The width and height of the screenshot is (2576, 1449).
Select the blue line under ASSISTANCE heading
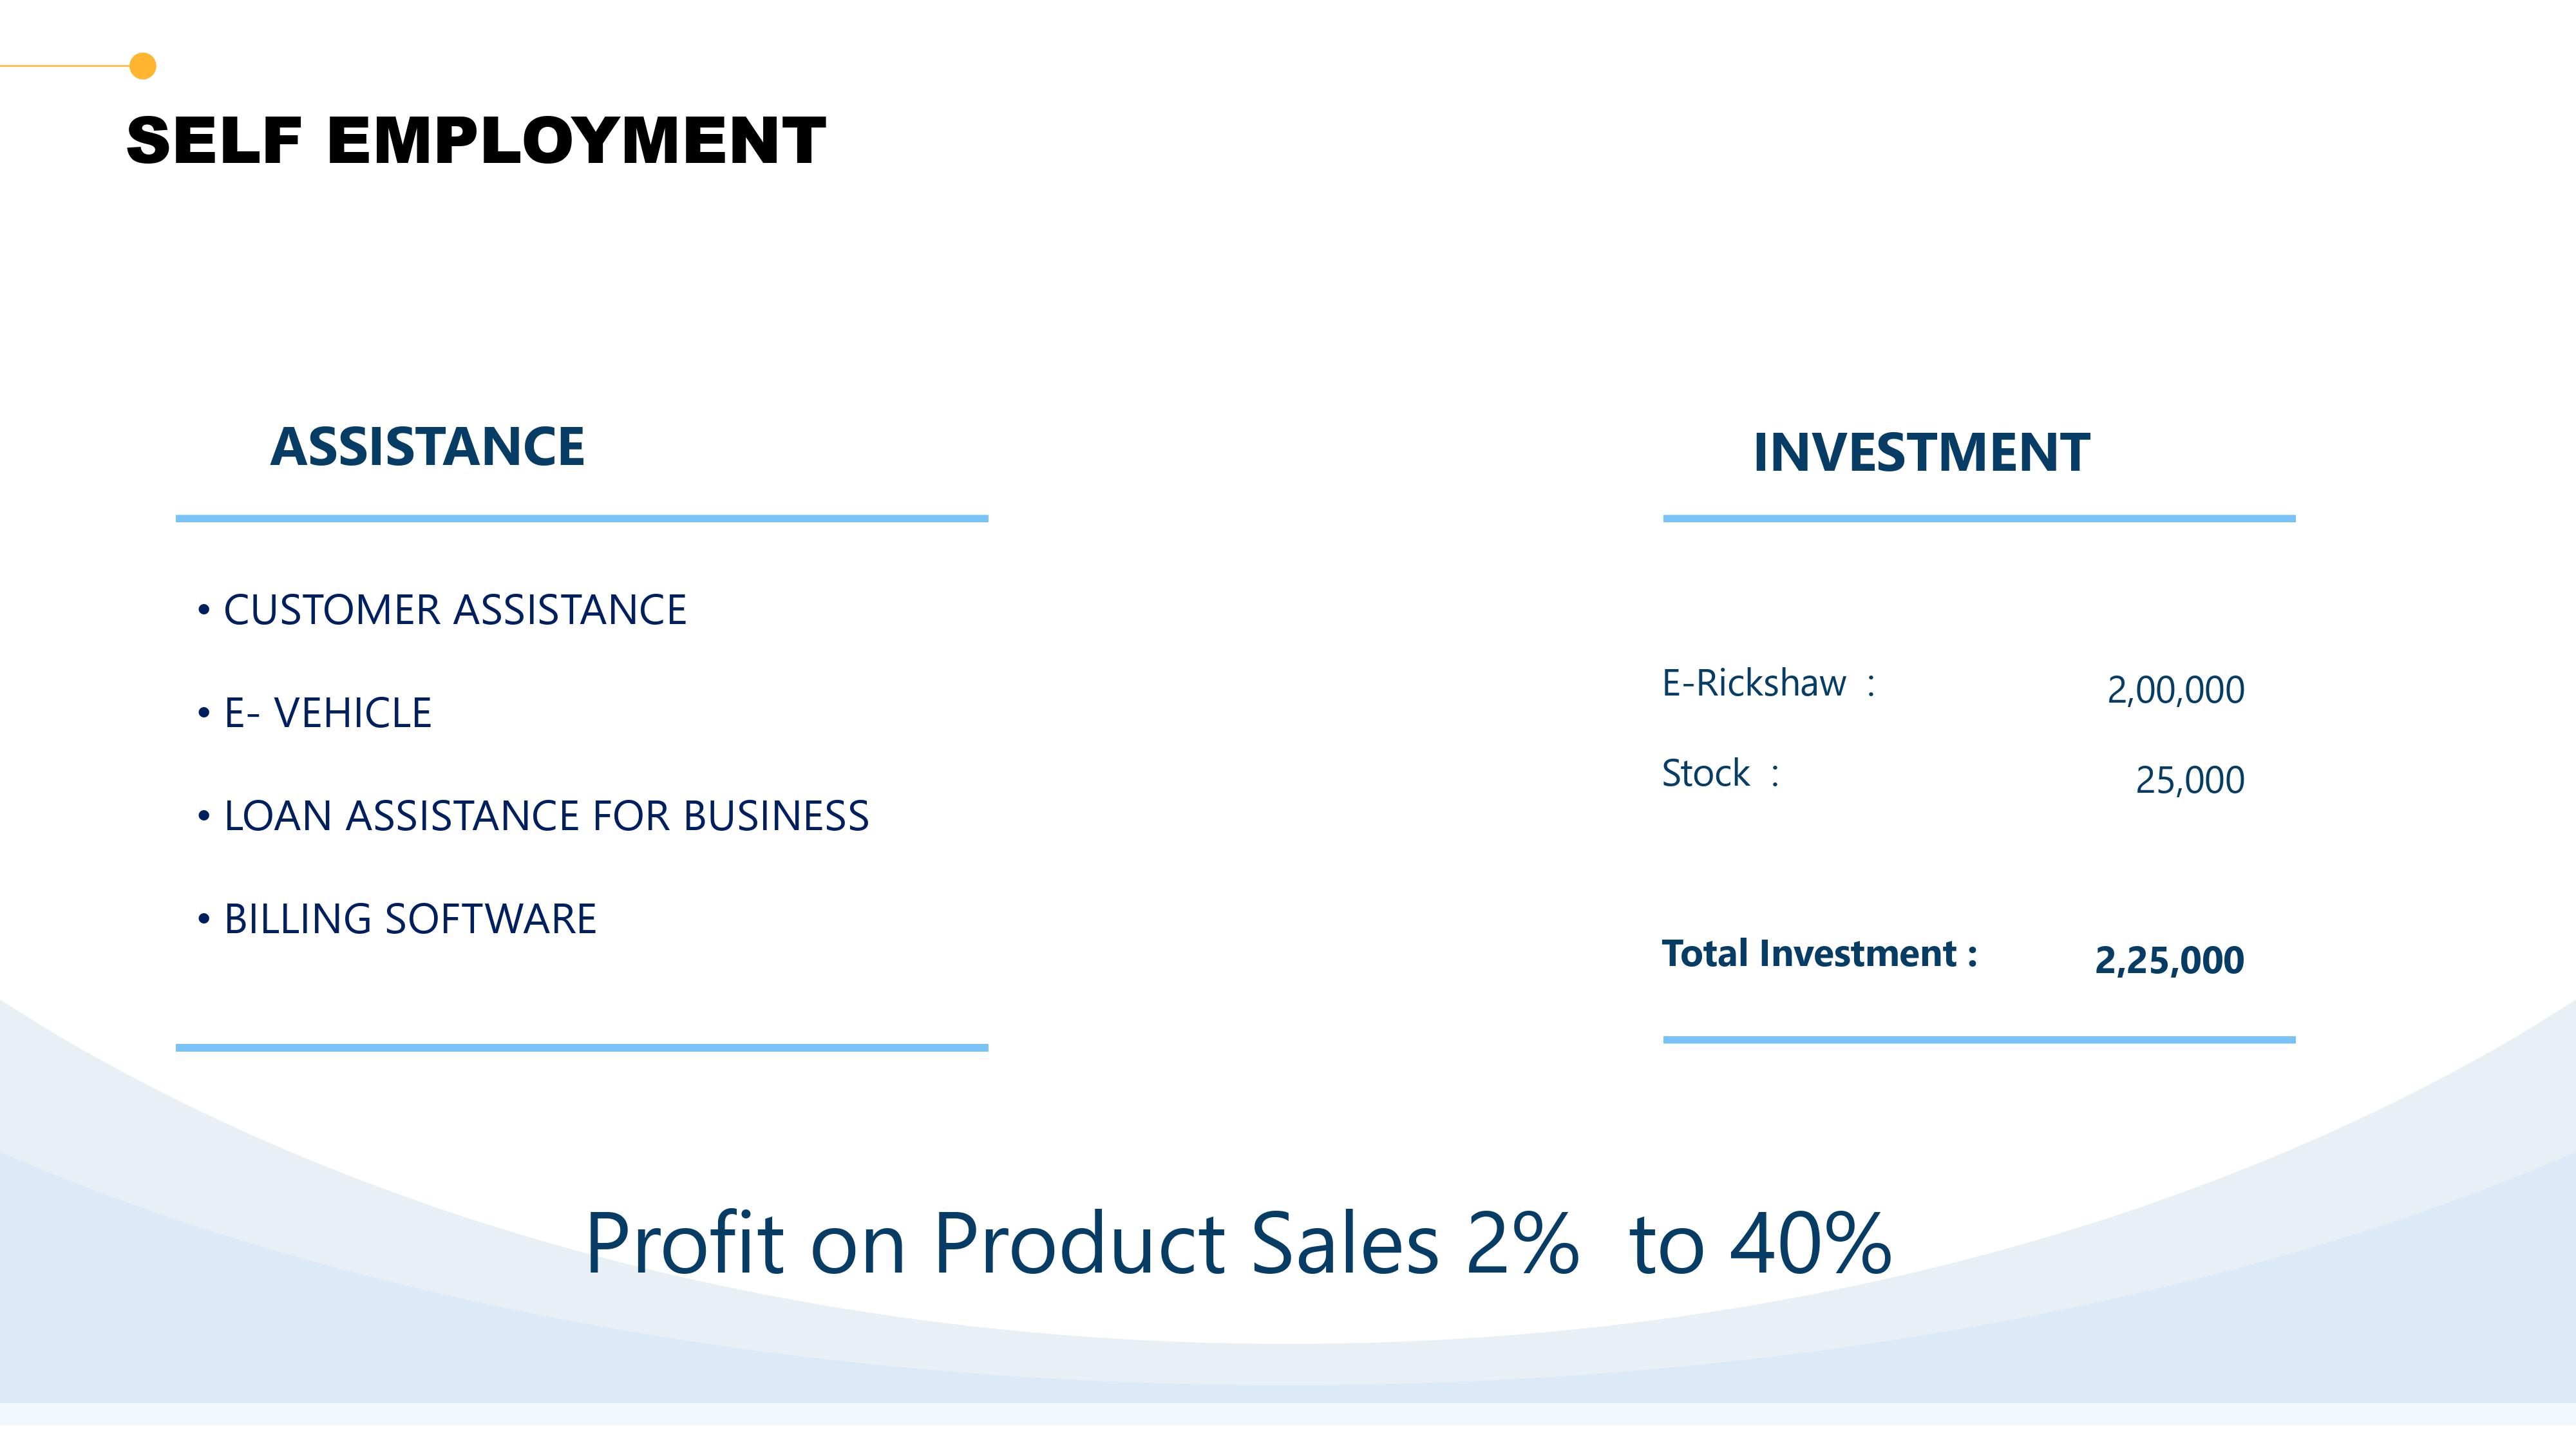coord(581,519)
